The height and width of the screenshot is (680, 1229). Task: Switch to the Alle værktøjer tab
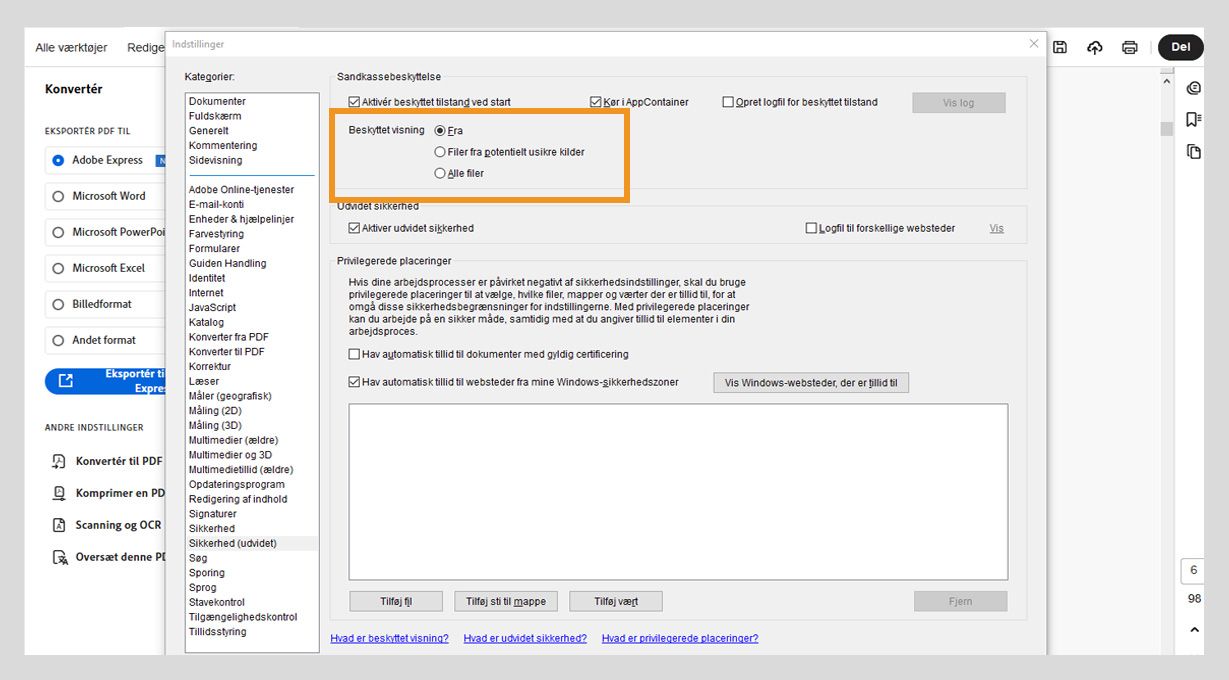[72, 47]
